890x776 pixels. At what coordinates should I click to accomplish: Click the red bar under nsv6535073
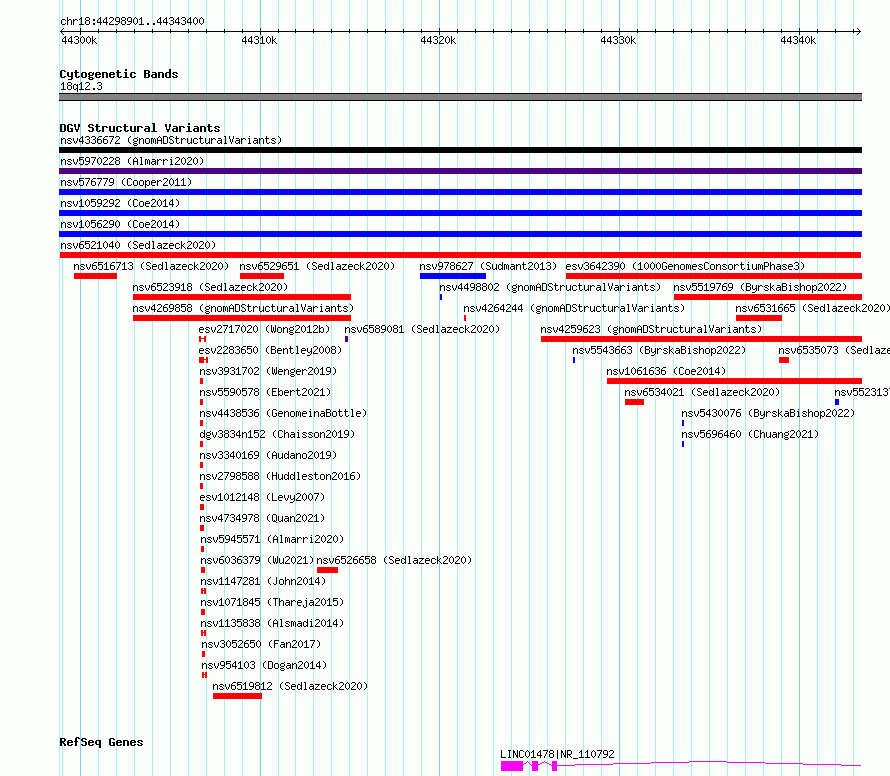(x=784, y=360)
